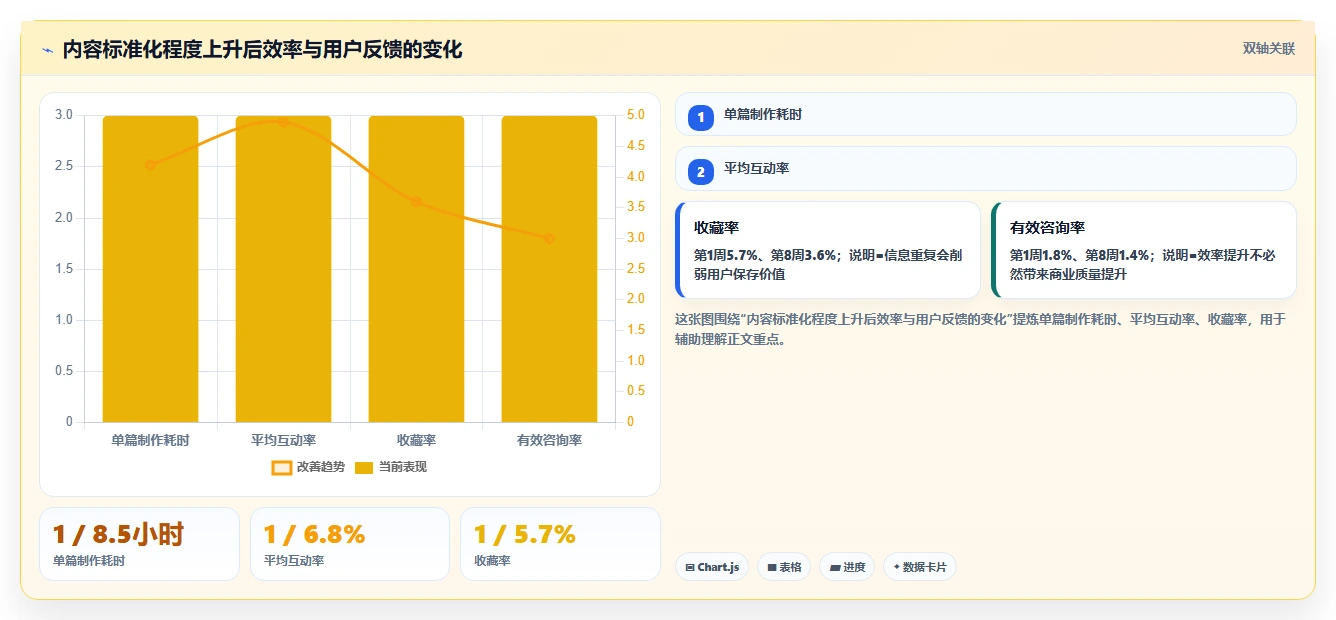Click the 表格 tag chip

click(784, 567)
